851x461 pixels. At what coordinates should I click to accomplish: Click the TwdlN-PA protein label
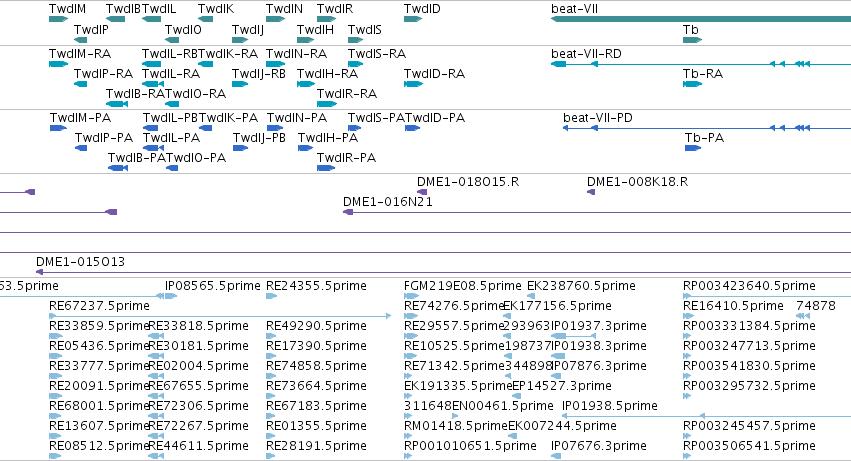click(297, 118)
